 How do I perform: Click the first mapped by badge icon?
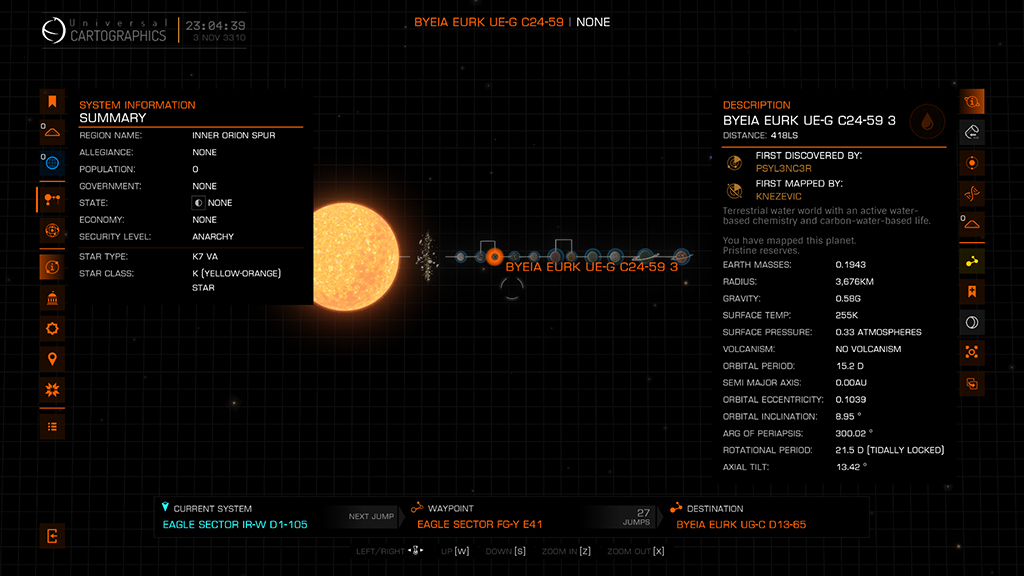(x=735, y=191)
